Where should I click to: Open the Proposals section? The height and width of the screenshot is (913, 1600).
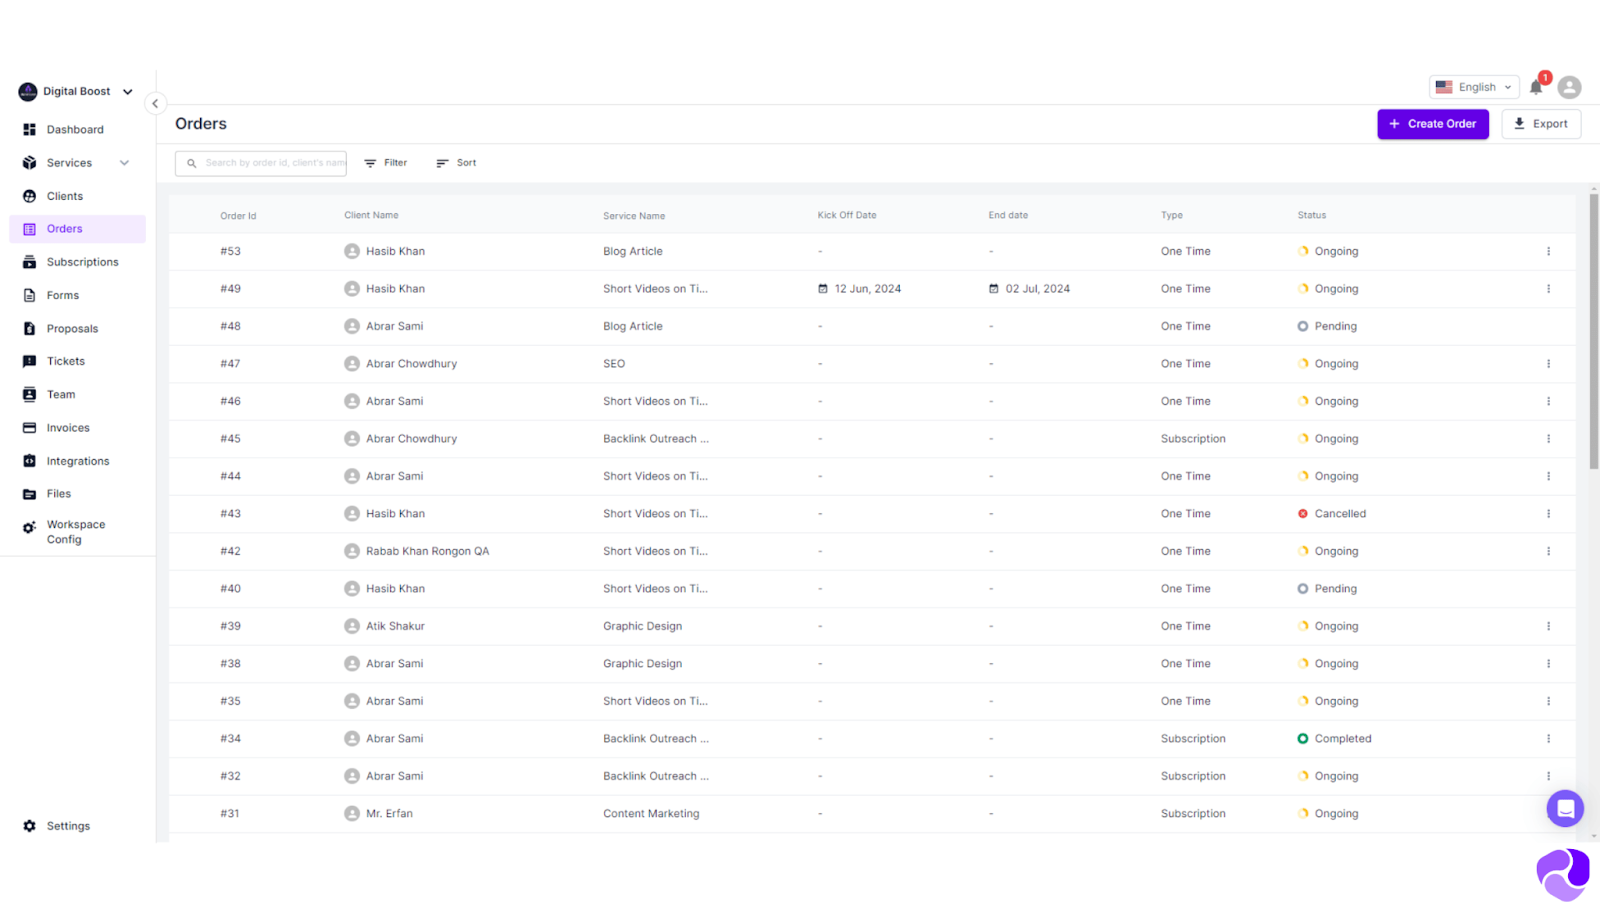pyautogui.click(x=72, y=328)
